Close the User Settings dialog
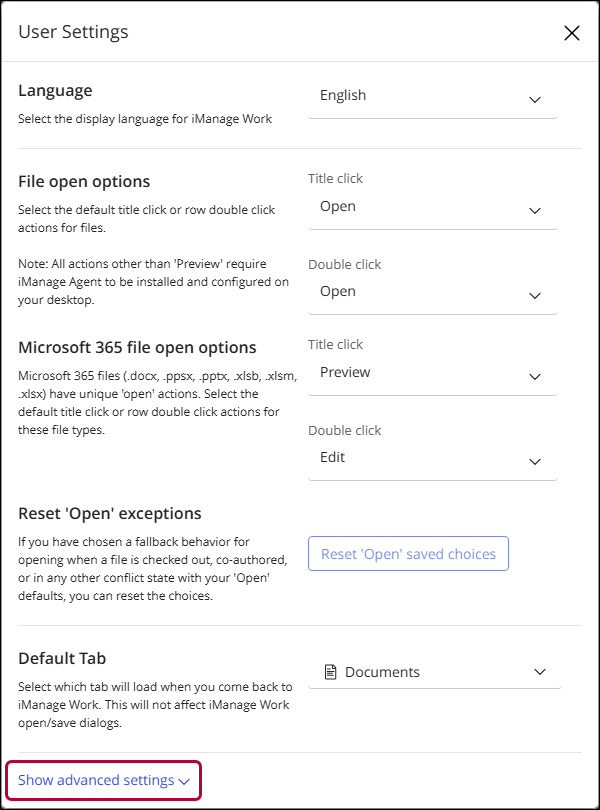The image size is (600, 810). pyautogui.click(x=572, y=33)
